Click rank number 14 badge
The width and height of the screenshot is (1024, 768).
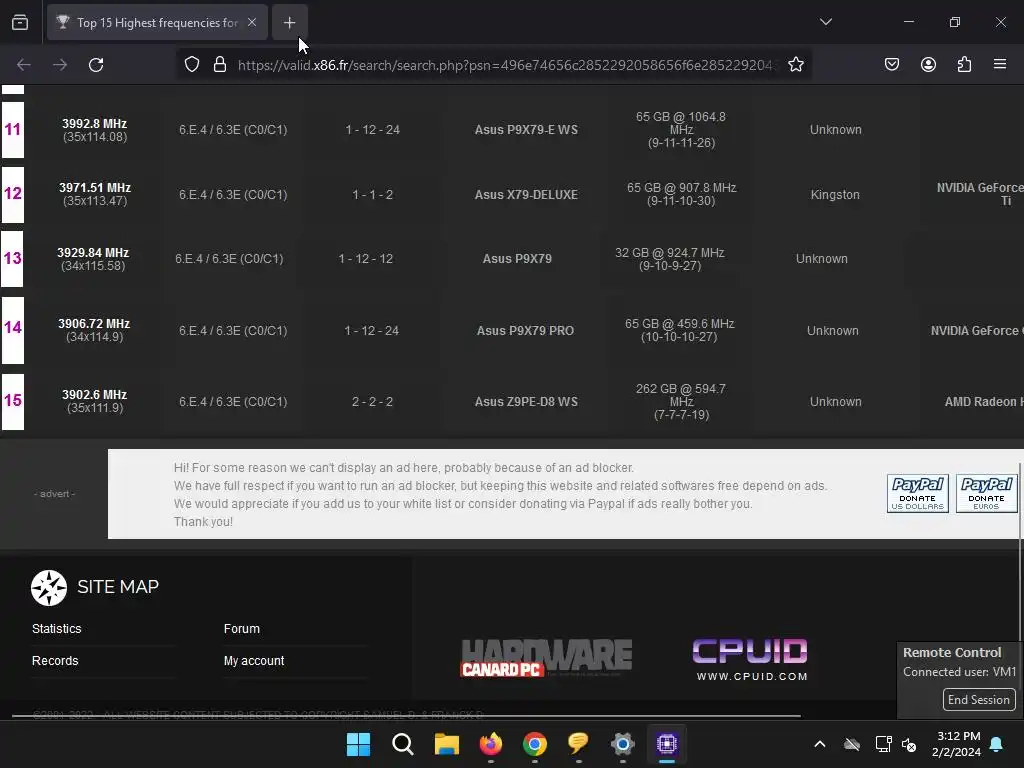[12, 329]
